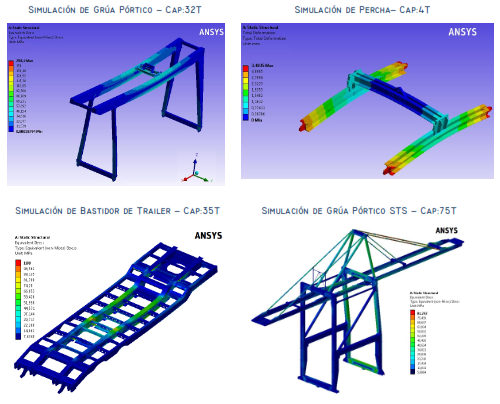Screen dimensions: 500x404
Task: Open the Percha 4T deformation simulation image
Action: pyautogui.click(x=367, y=101)
